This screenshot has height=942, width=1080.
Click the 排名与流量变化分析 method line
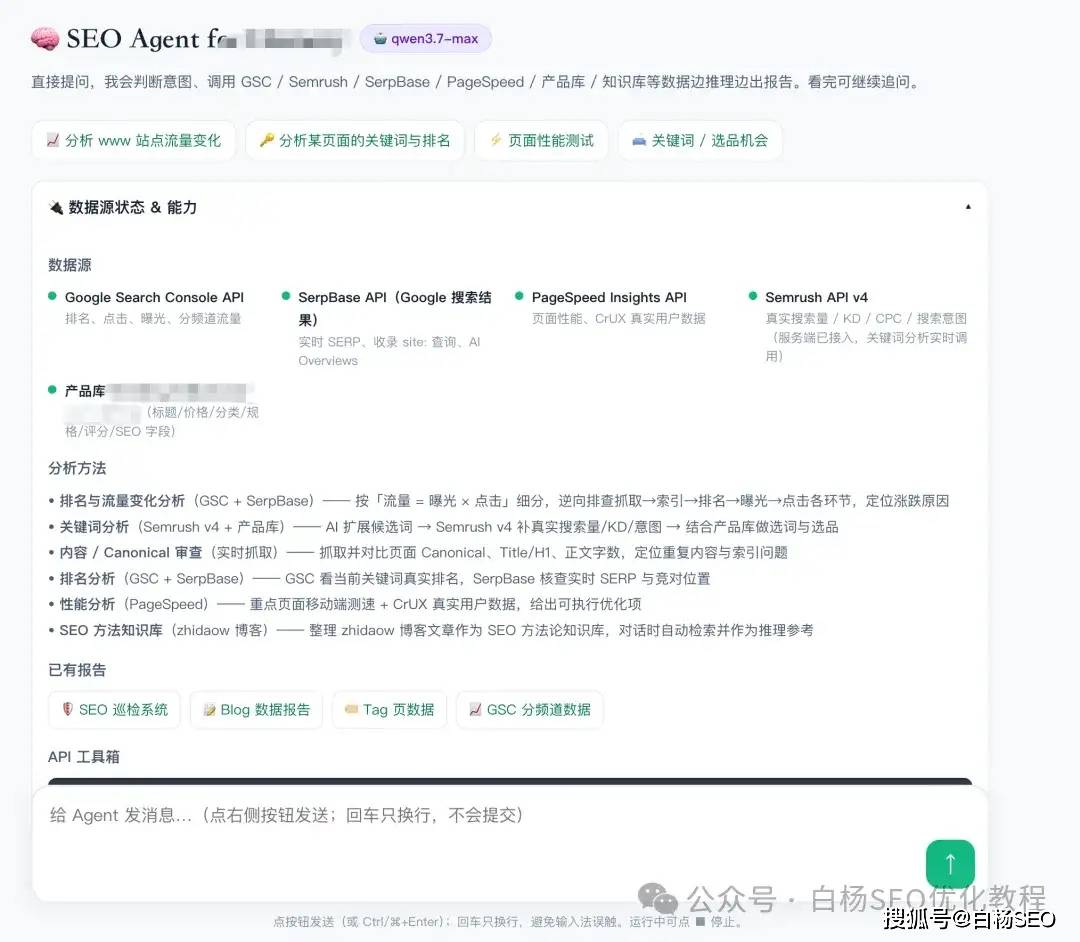[x=499, y=501]
